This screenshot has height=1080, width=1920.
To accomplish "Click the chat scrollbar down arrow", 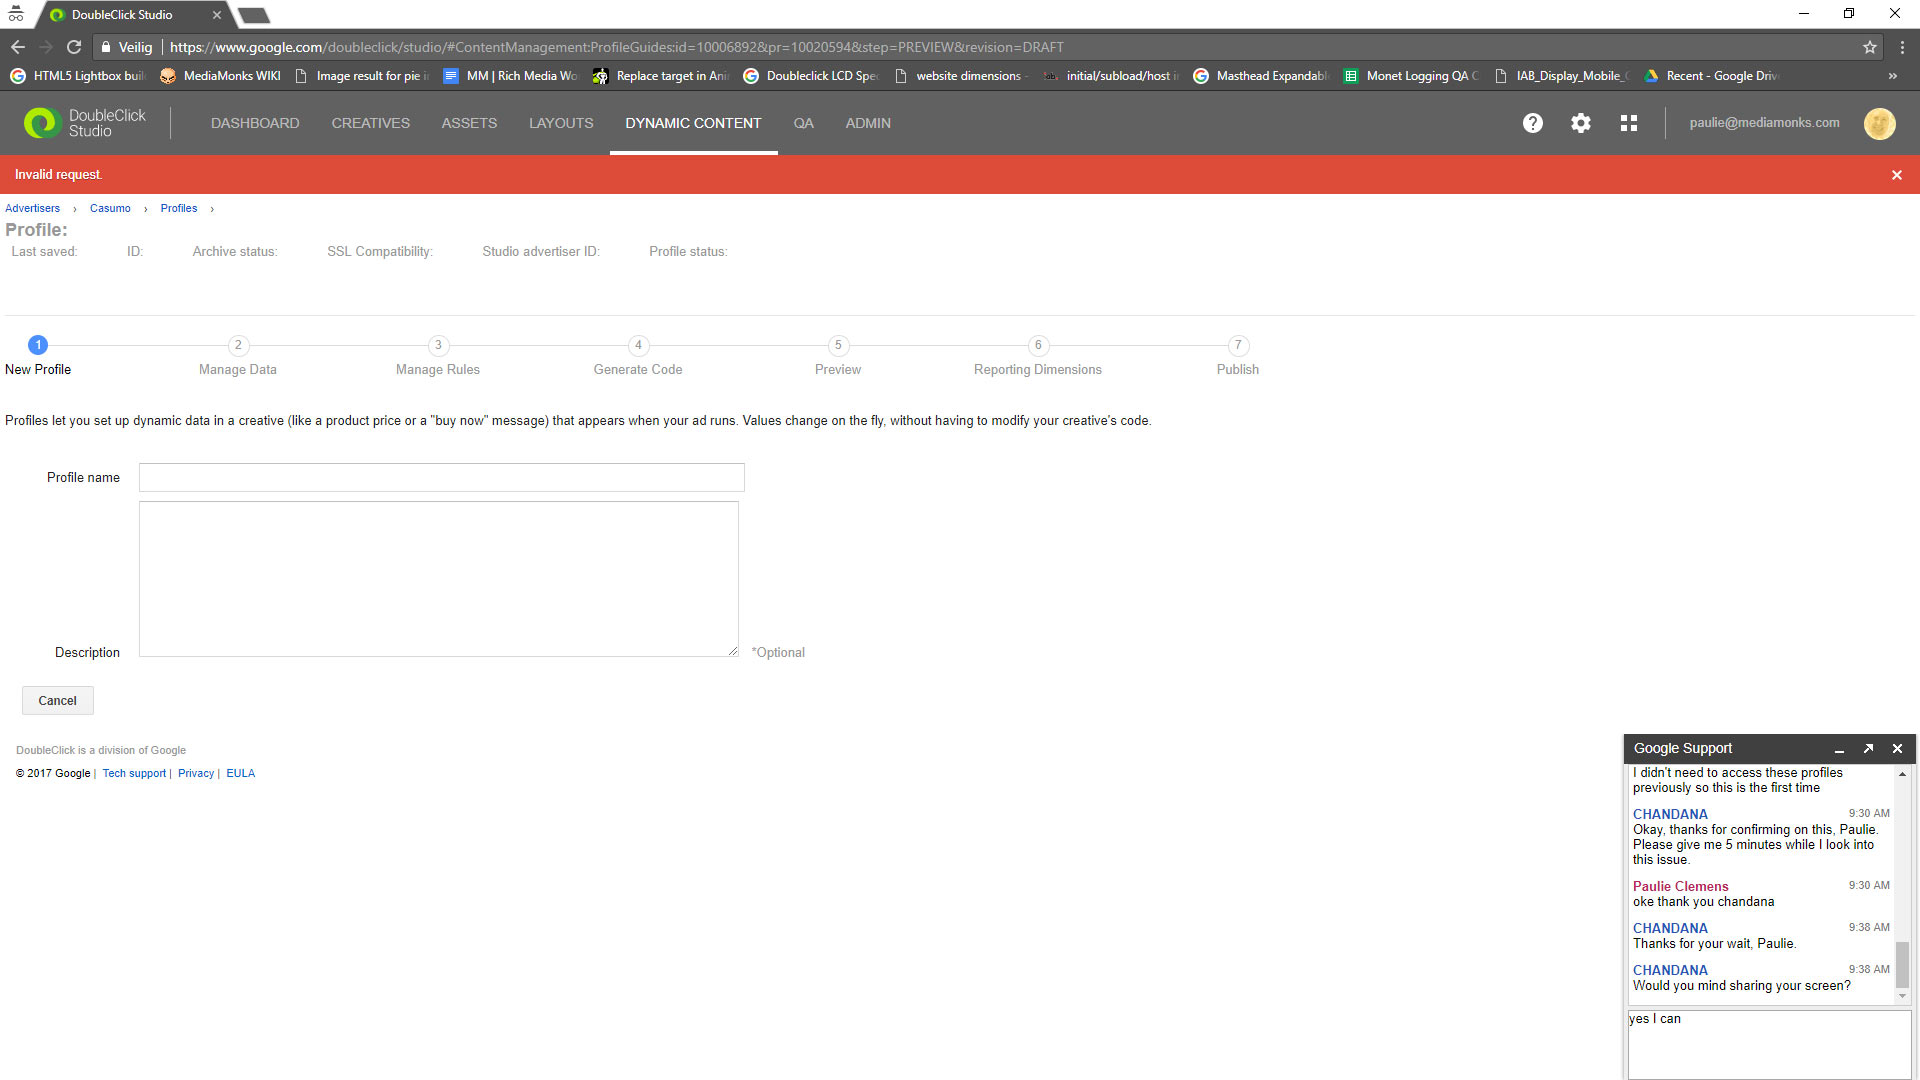I will (1902, 996).
